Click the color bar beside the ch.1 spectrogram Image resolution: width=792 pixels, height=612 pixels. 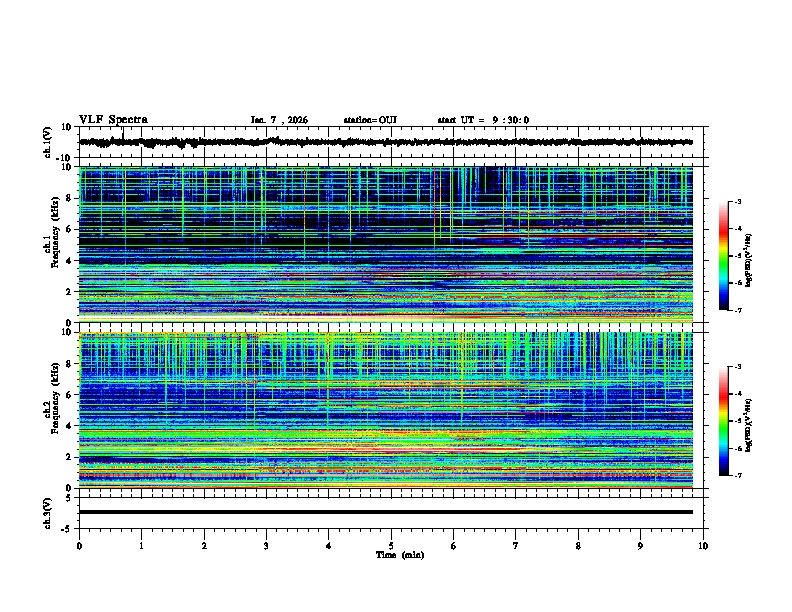(x=724, y=256)
